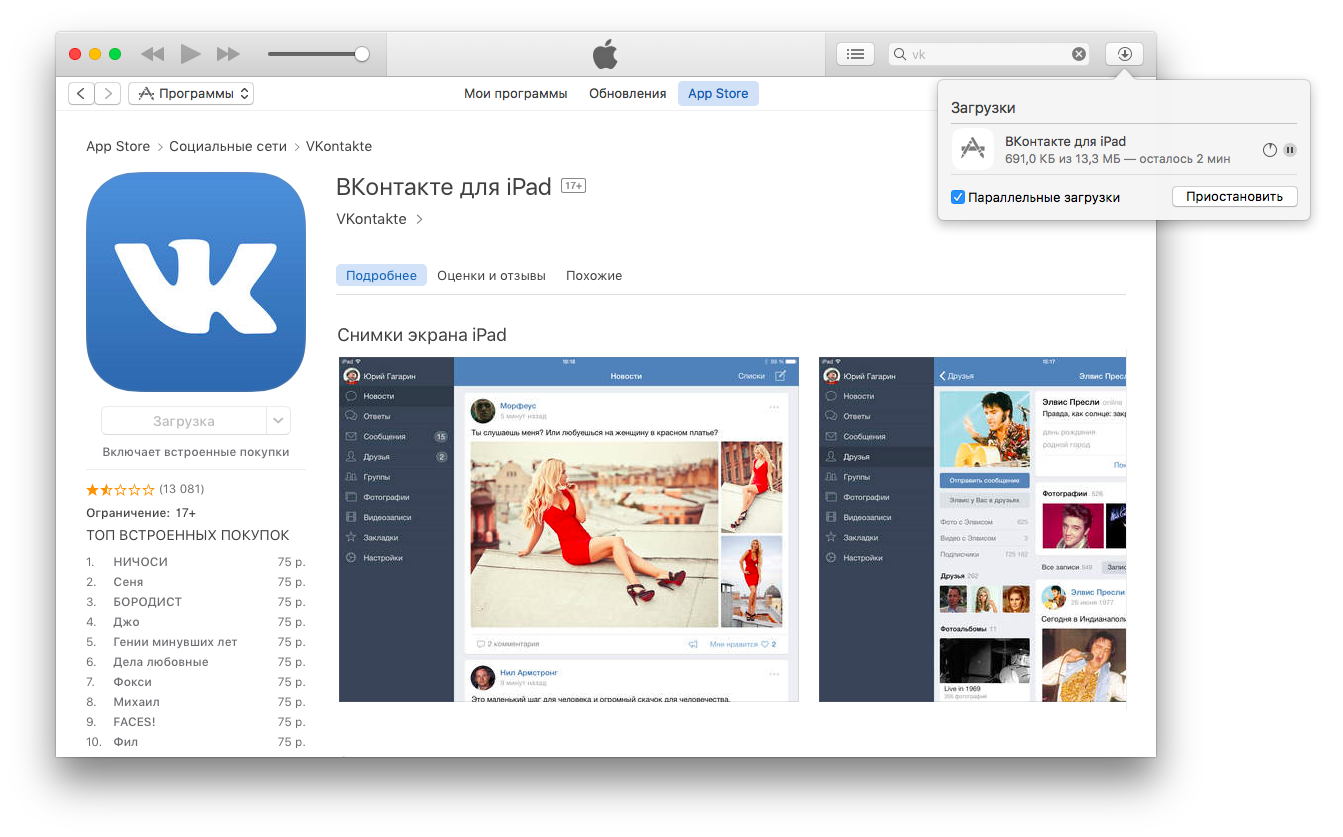
Task: Click the БОРОДИСТ in-app purchase row
Action: [196, 602]
